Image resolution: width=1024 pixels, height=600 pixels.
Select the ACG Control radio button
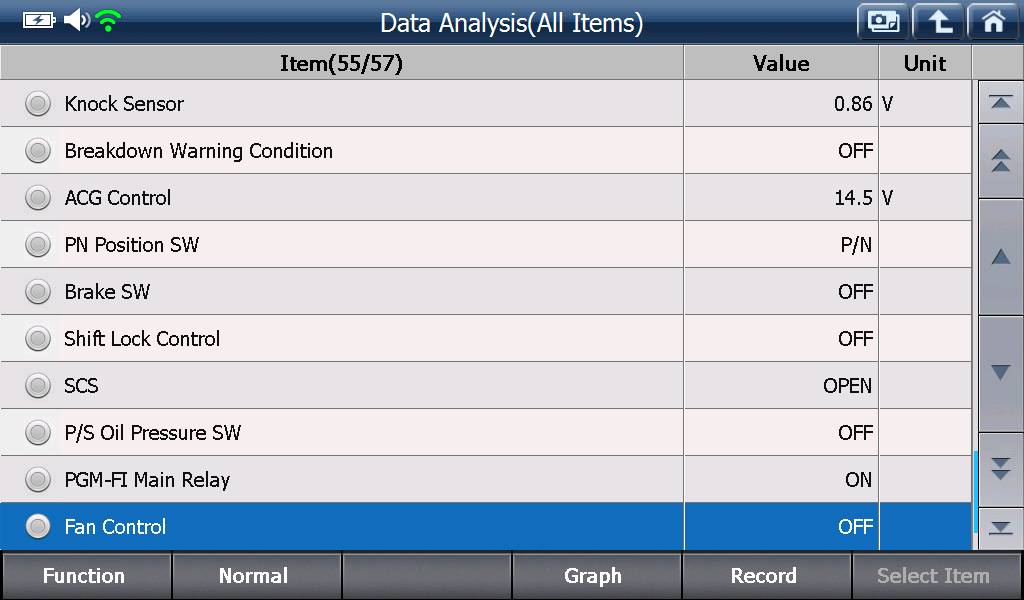(38, 198)
